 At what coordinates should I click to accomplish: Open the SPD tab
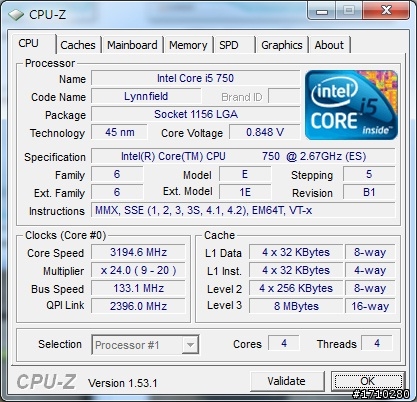click(x=234, y=45)
